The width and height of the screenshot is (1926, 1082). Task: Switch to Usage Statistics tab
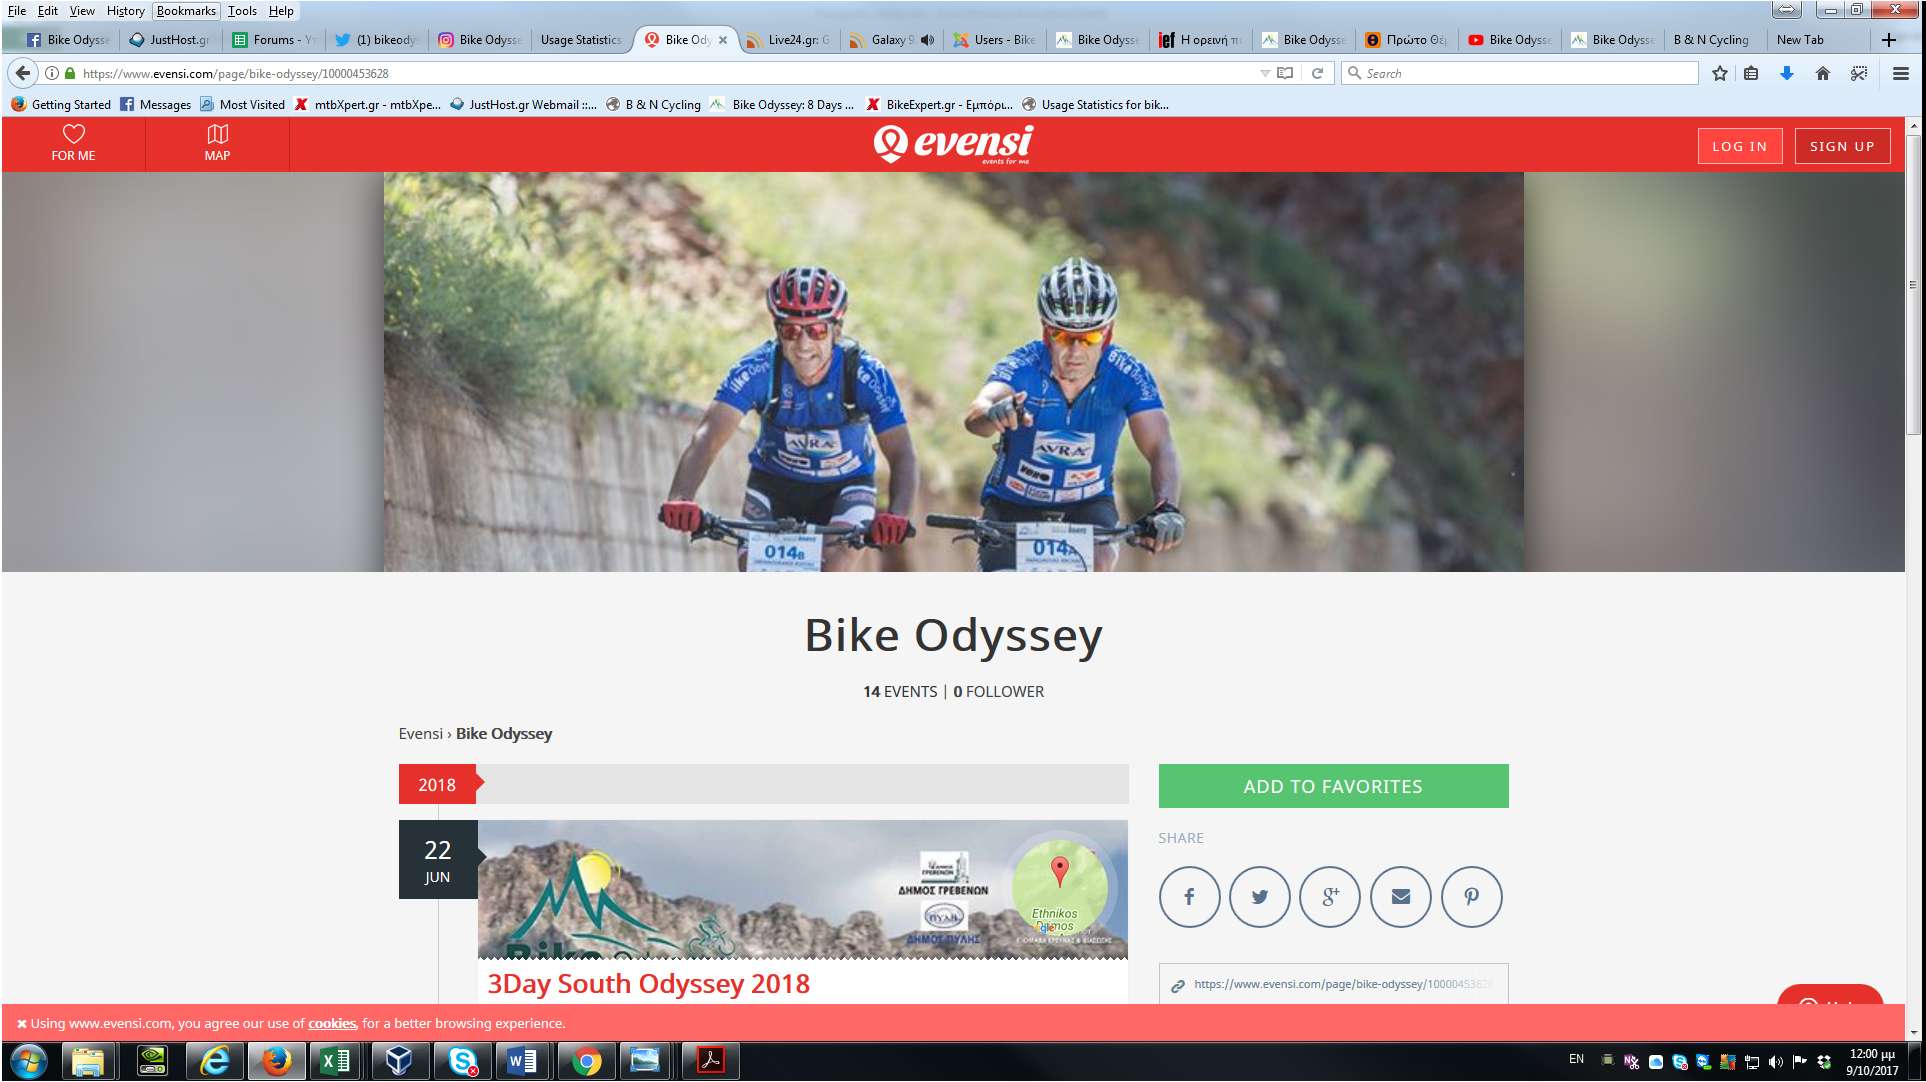point(580,40)
